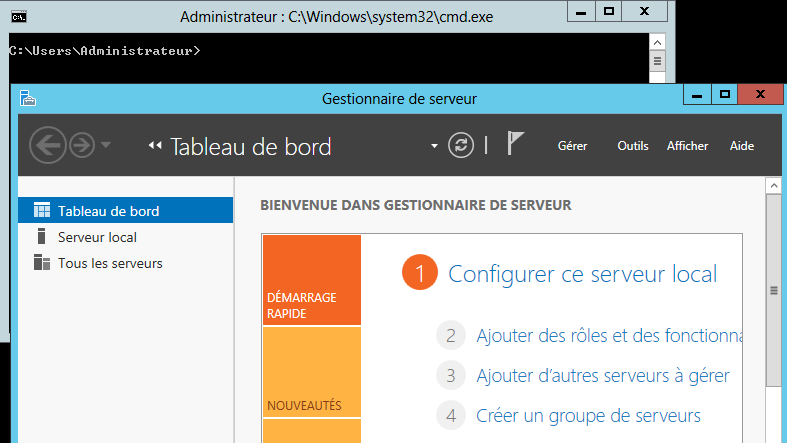Image resolution: width=787 pixels, height=443 pixels.
Task: Click Créer un groupe de serveurs
Action: tap(588, 415)
